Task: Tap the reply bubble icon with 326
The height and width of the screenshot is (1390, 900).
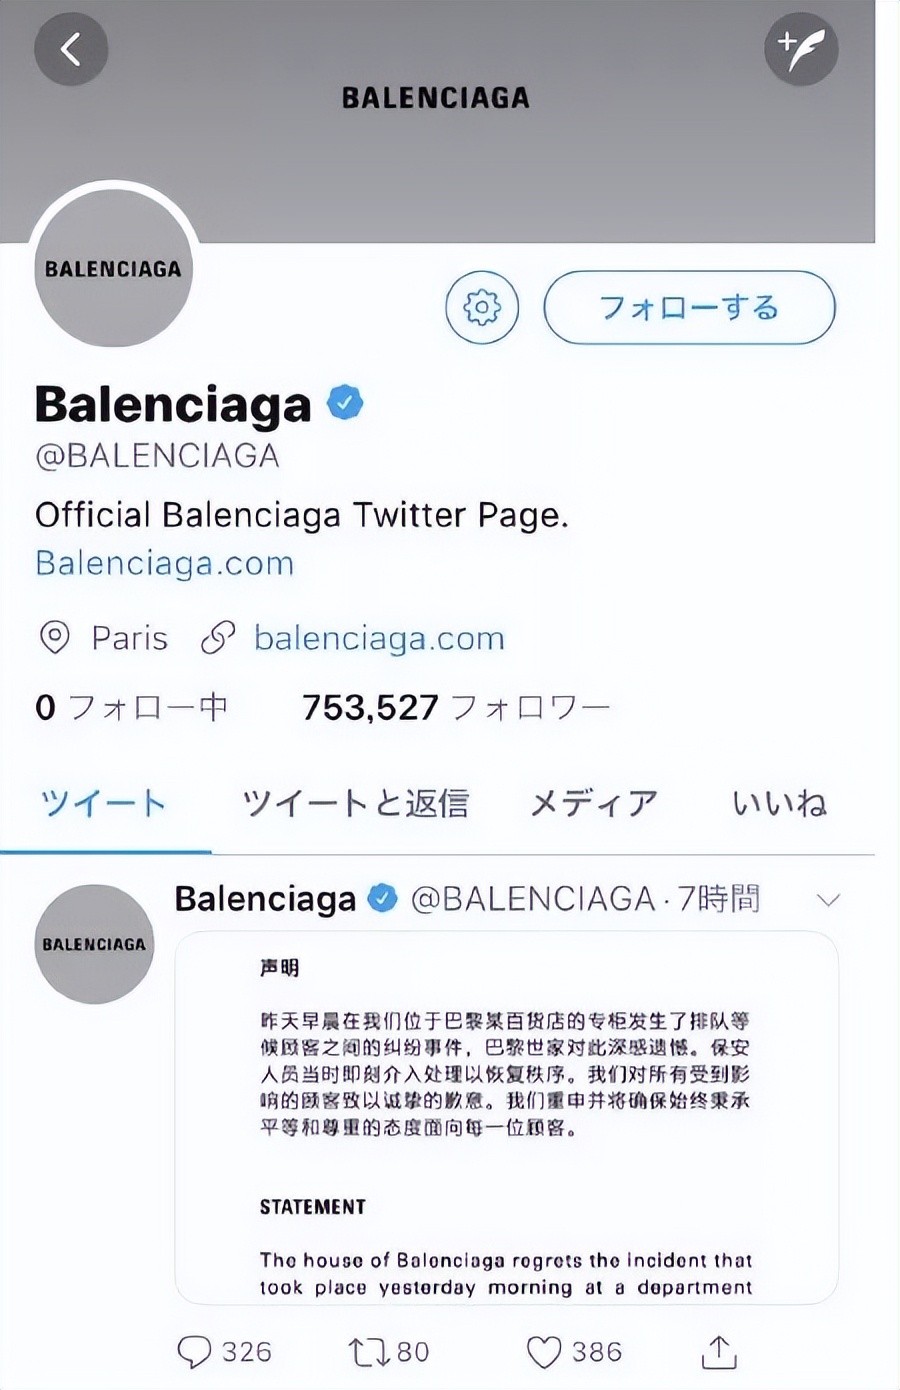Action: click(194, 1352)
